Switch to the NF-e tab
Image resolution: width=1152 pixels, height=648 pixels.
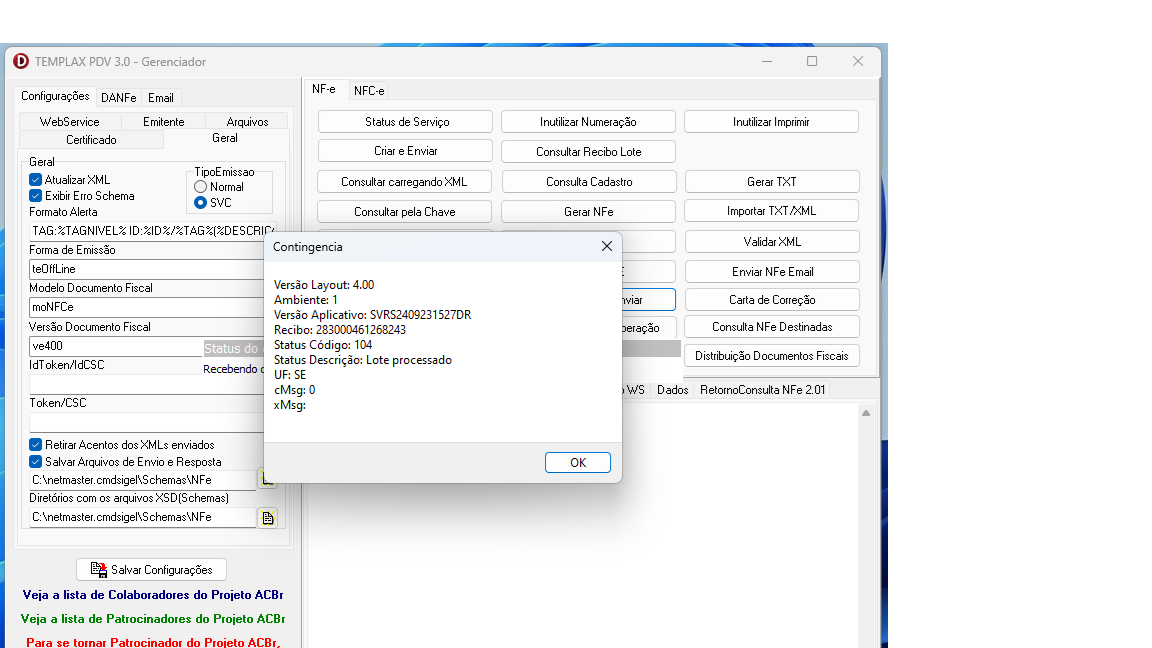point(324,89)
